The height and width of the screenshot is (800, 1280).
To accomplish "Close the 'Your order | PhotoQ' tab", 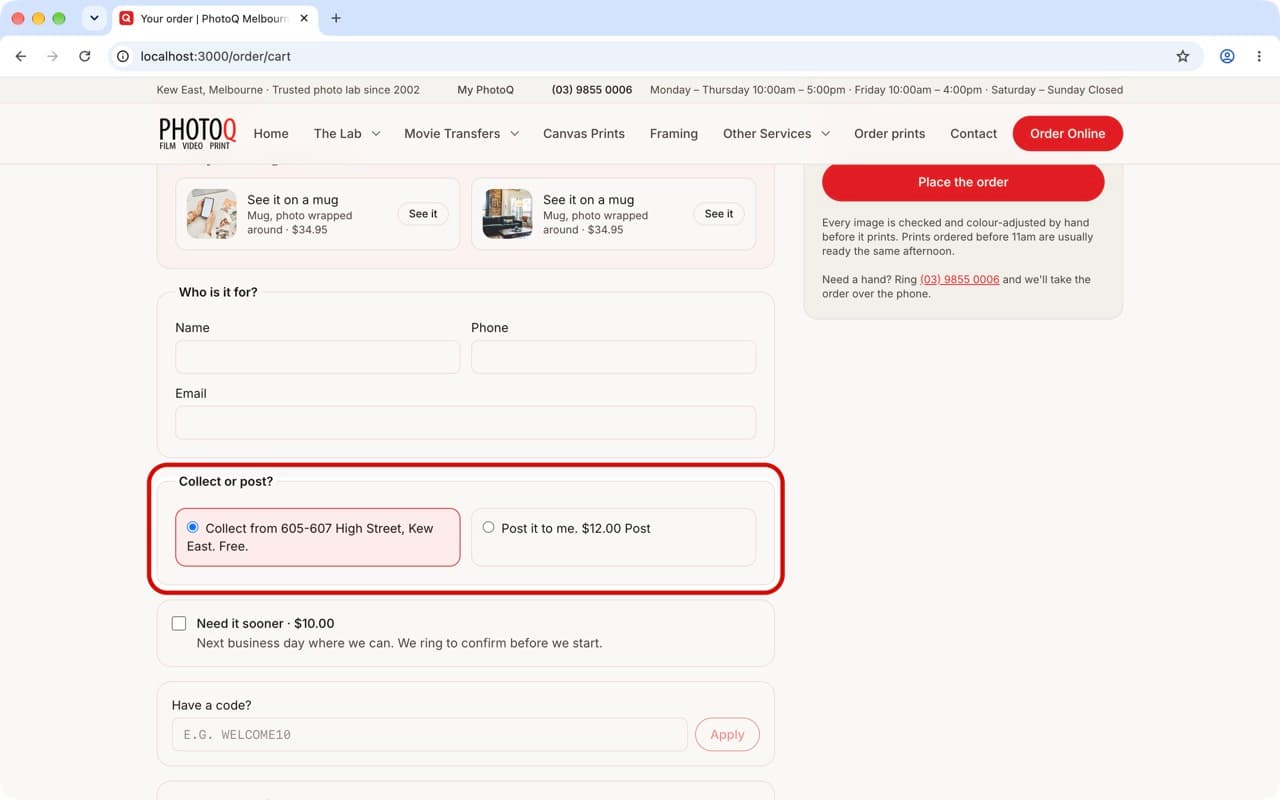I will (x=304, y=18).
